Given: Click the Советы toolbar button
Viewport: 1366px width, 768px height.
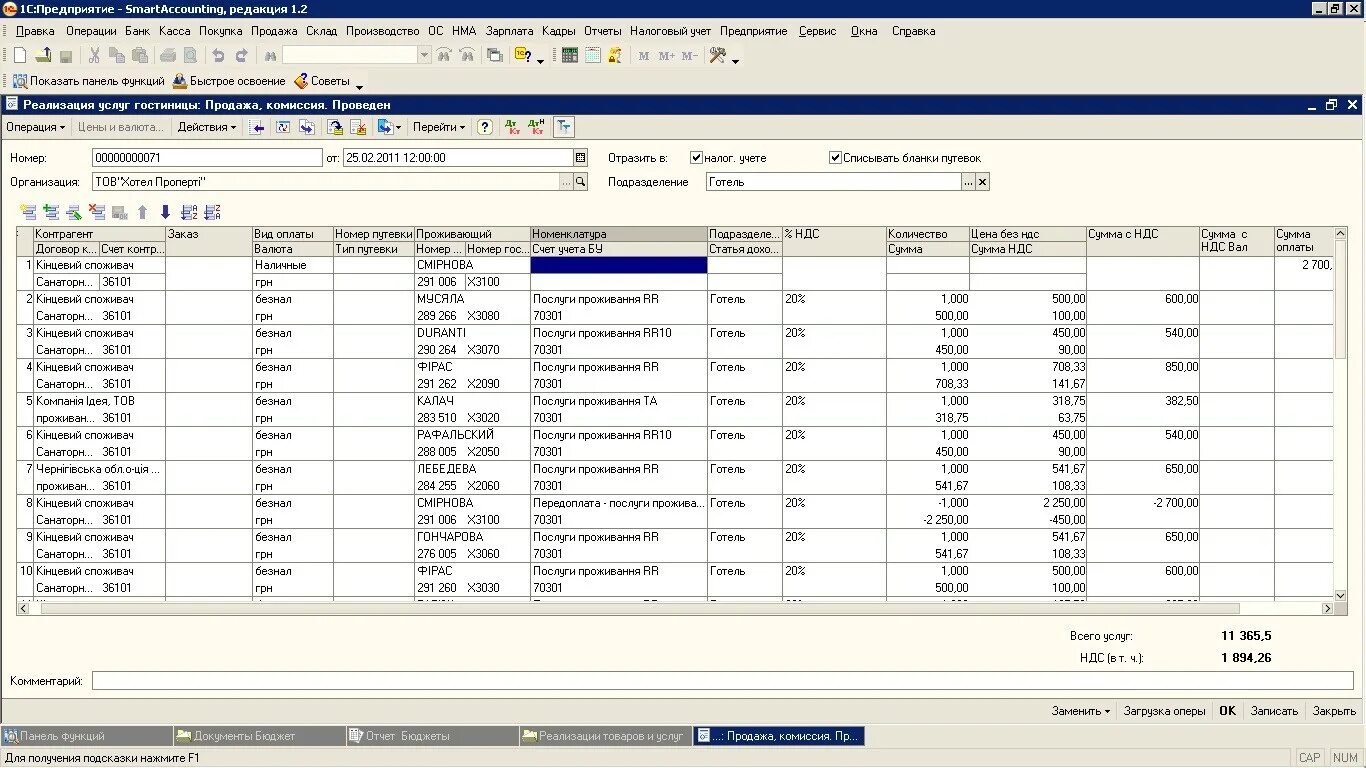Looking at the screenshot, I should coord(322,81).
